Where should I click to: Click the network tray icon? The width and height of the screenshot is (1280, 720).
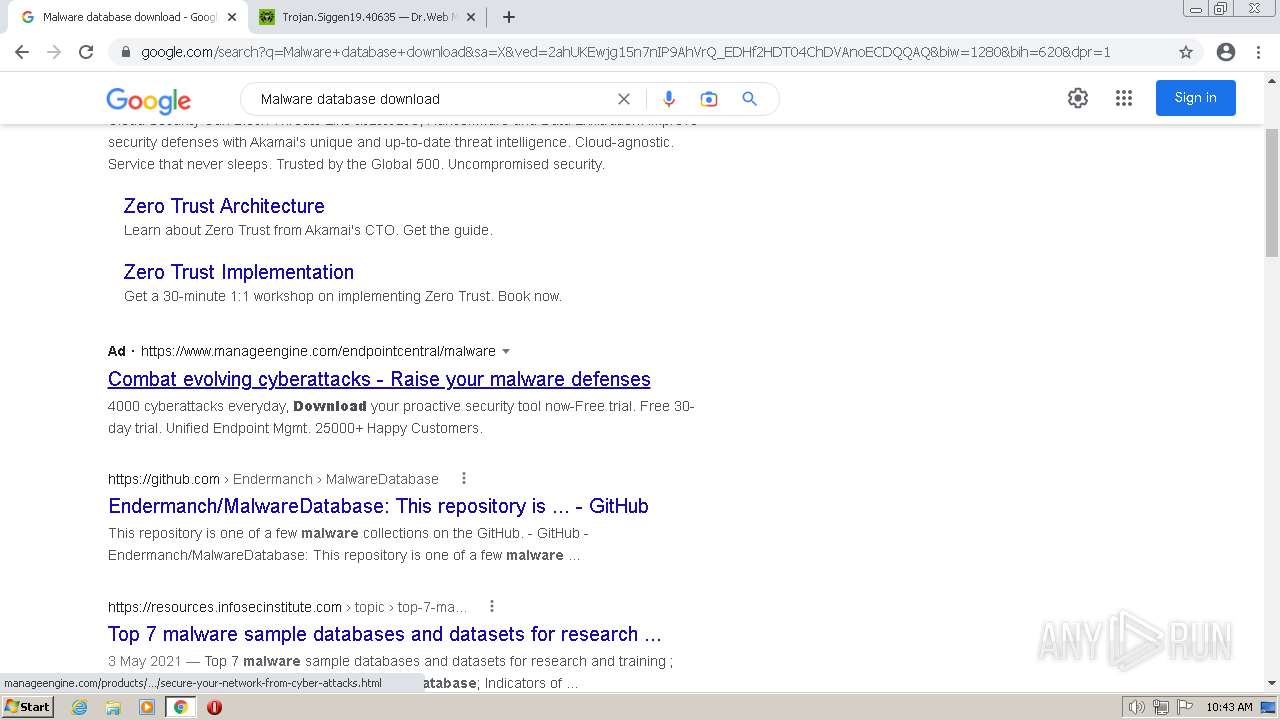tap(1161, 707)
